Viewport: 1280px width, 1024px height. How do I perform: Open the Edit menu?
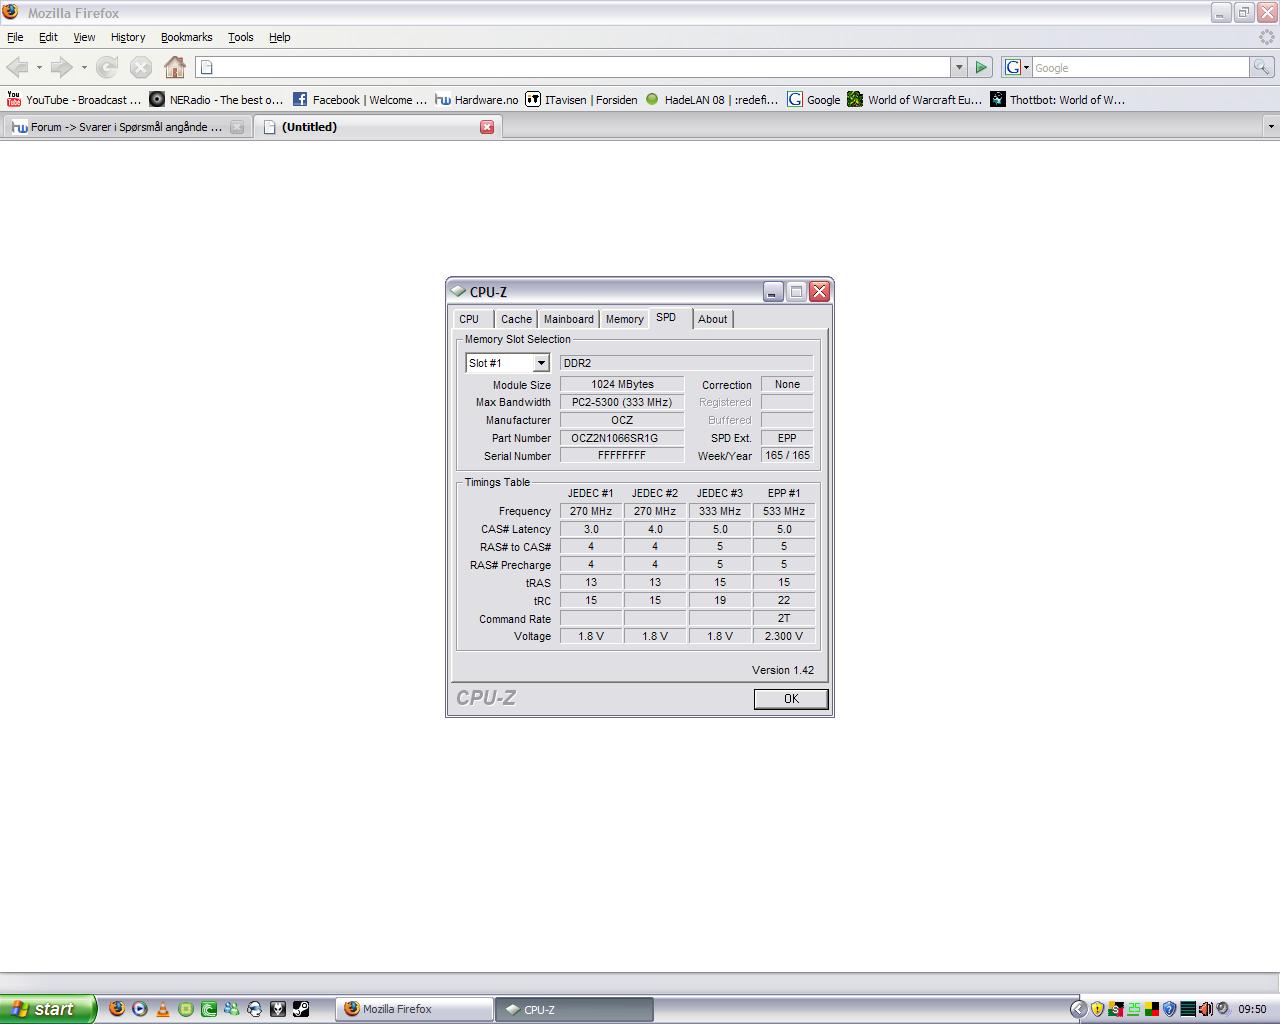48,37
